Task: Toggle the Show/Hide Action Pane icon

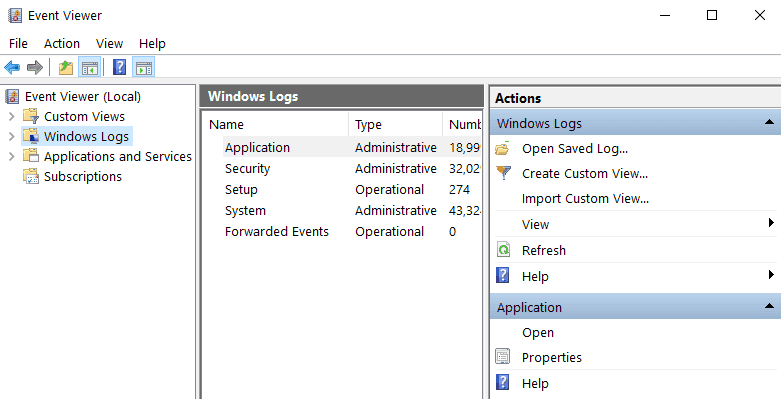Action: [x=144, y=67]
